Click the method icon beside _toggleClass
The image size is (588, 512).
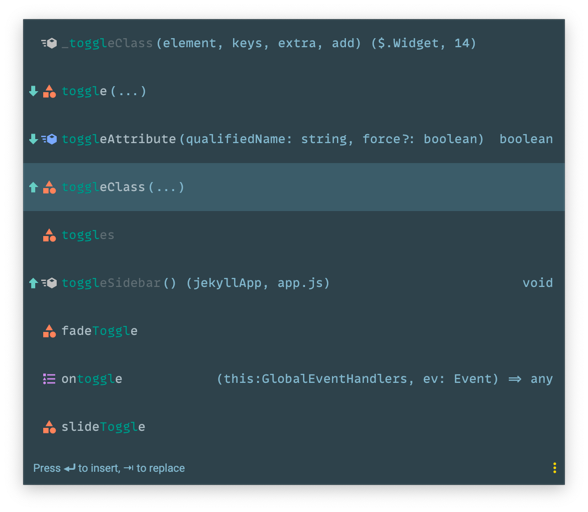tap(49, 43)
